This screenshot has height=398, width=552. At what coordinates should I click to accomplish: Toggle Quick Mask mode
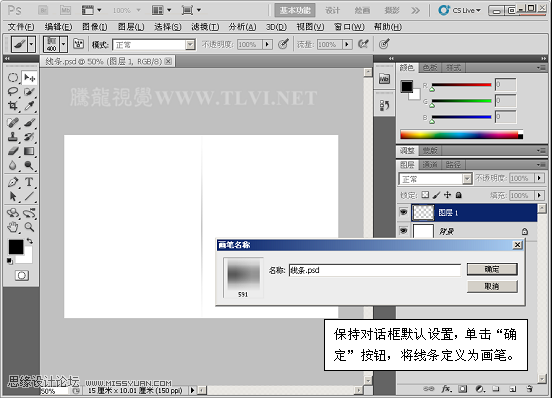22,275
